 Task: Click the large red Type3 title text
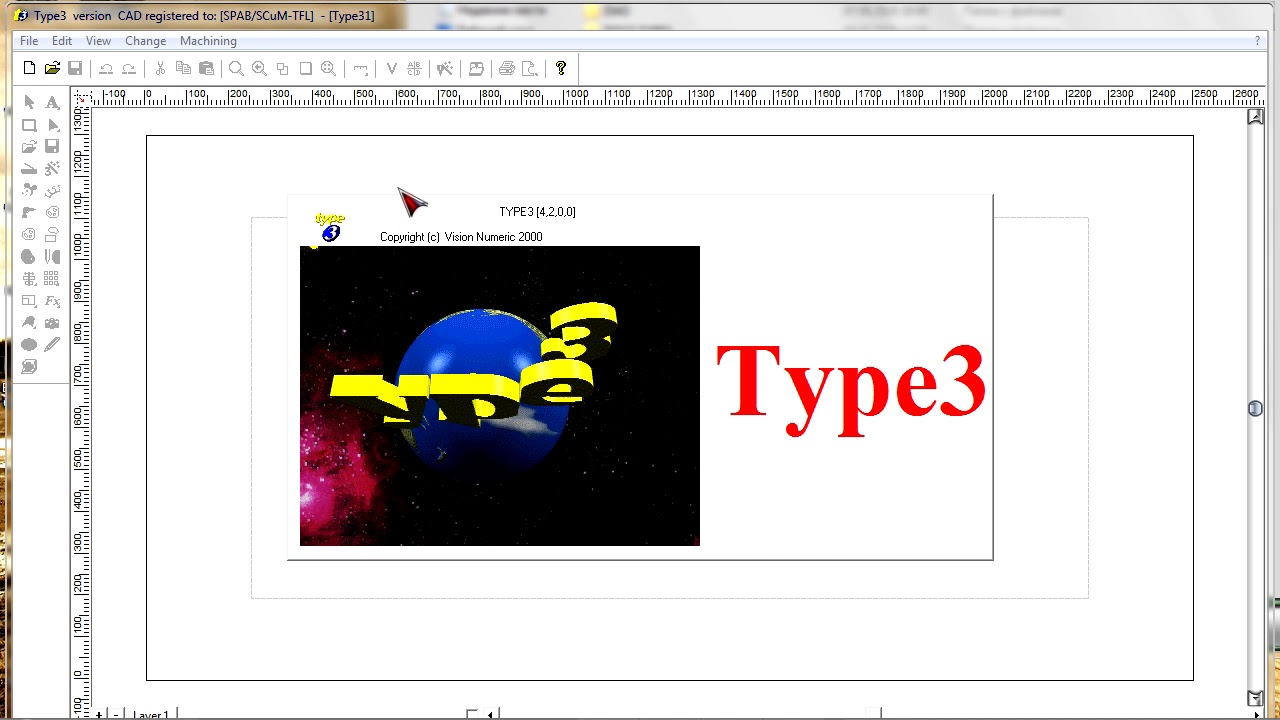[x=851, y=388]
